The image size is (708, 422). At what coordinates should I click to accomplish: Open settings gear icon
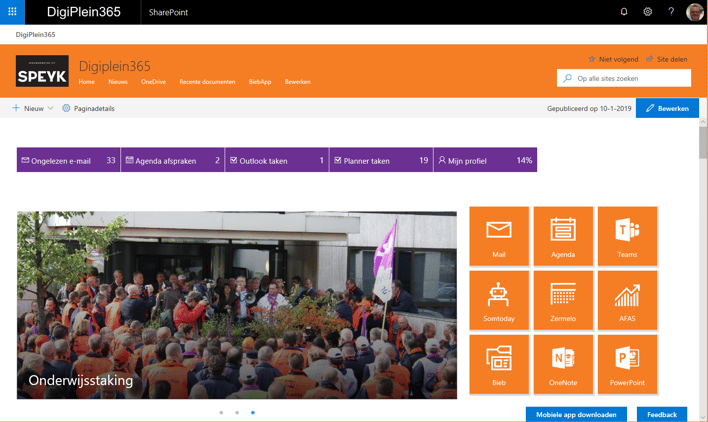pyautogui.click(x=647, y=12)
